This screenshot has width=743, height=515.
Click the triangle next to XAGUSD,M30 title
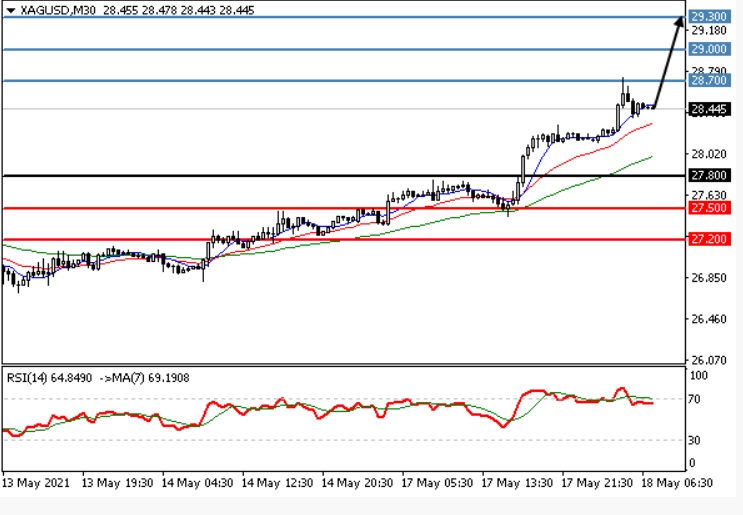[x=10, y=10]
